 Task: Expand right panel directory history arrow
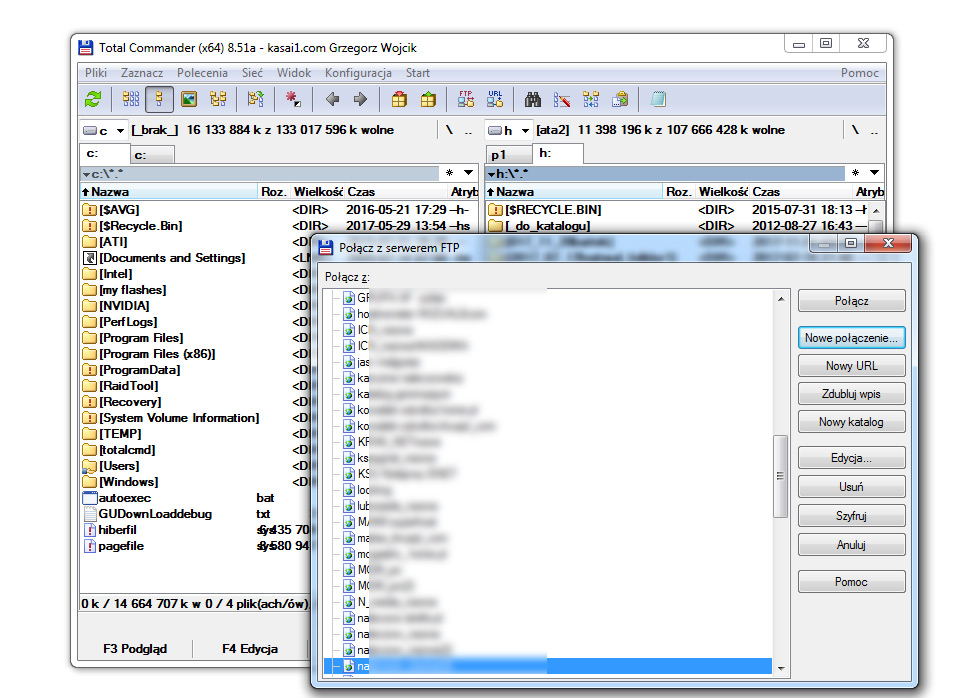pos(874,173)
